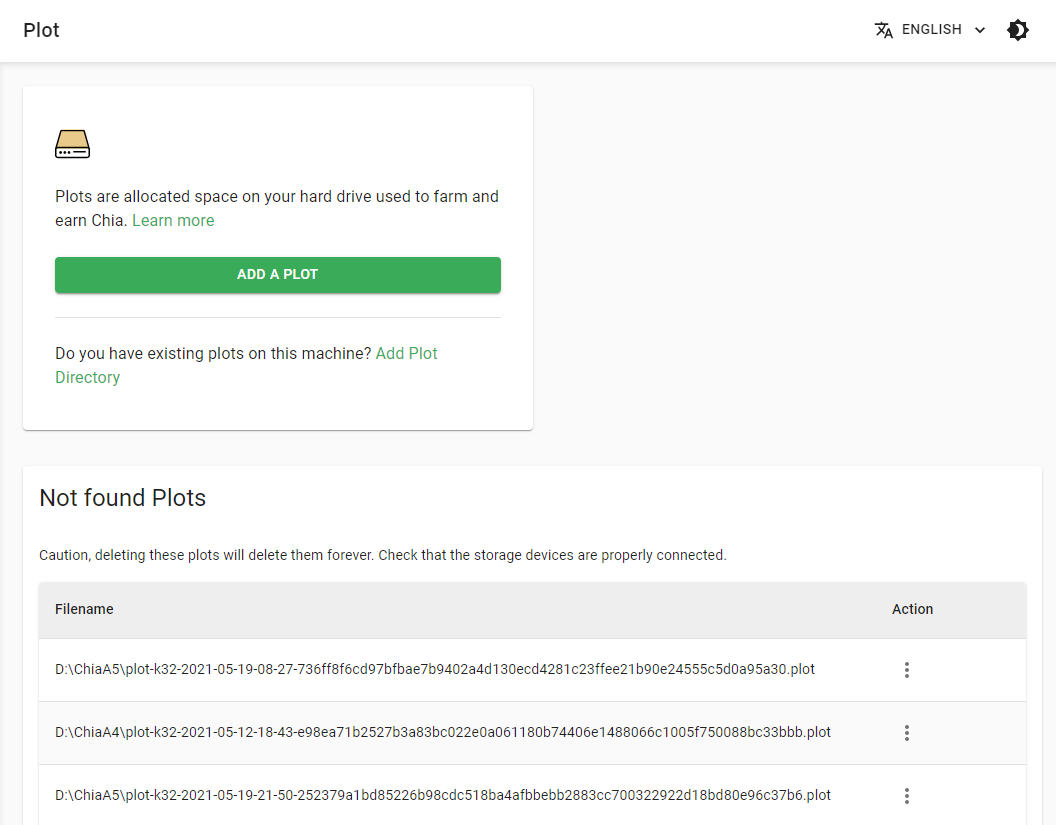This screenshot has height=825, width=1056.
Task: Click the hard drive plot icon
Action: tap(72, 144)
